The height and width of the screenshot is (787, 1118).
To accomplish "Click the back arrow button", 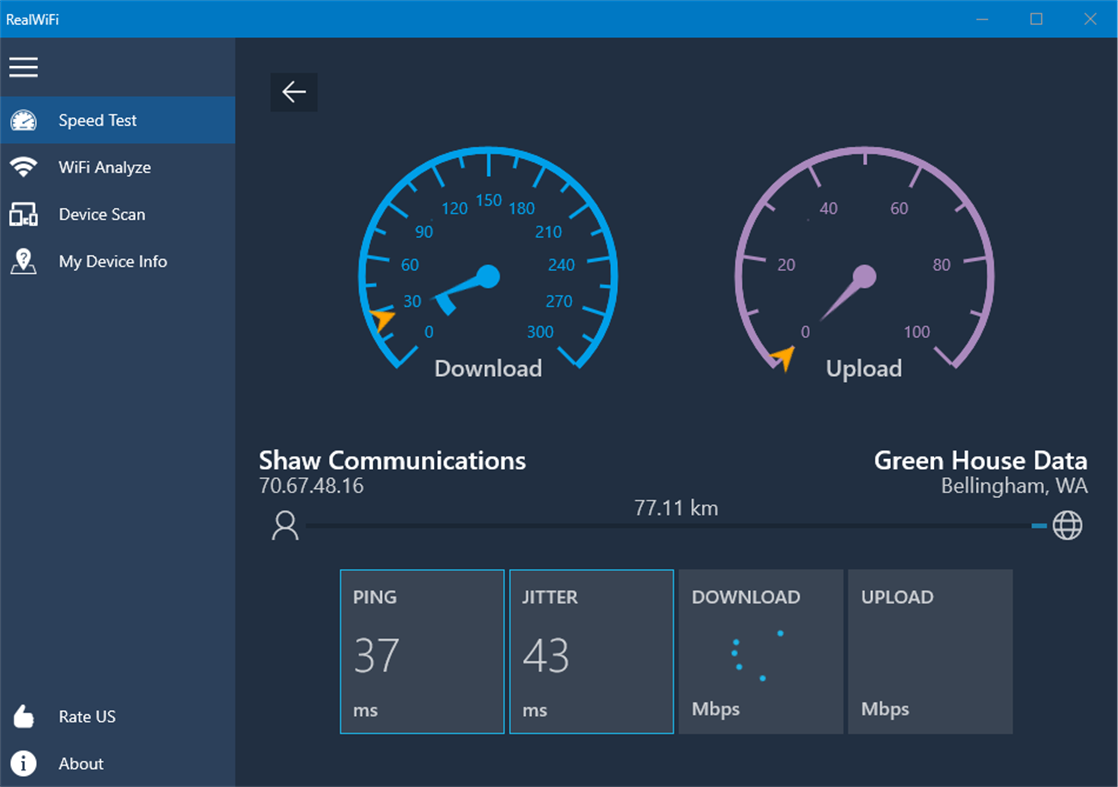I will (293, 91).
